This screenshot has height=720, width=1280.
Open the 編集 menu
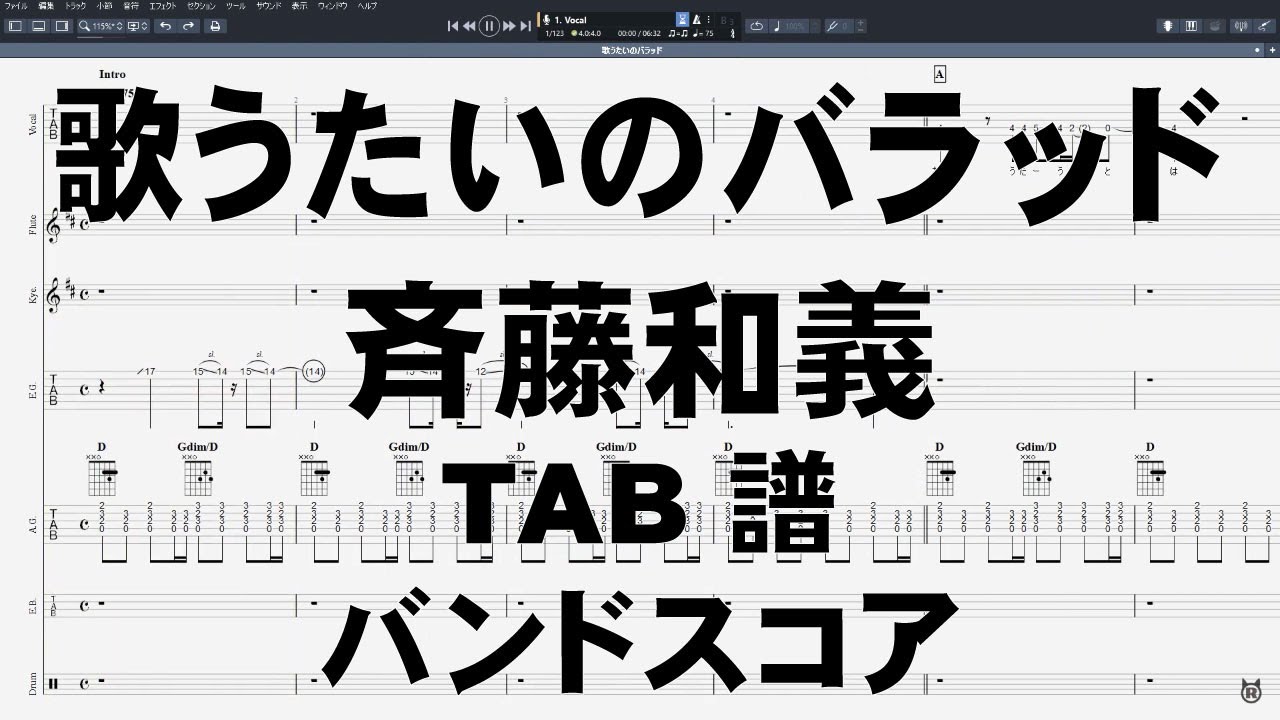(x=46, y=5)
